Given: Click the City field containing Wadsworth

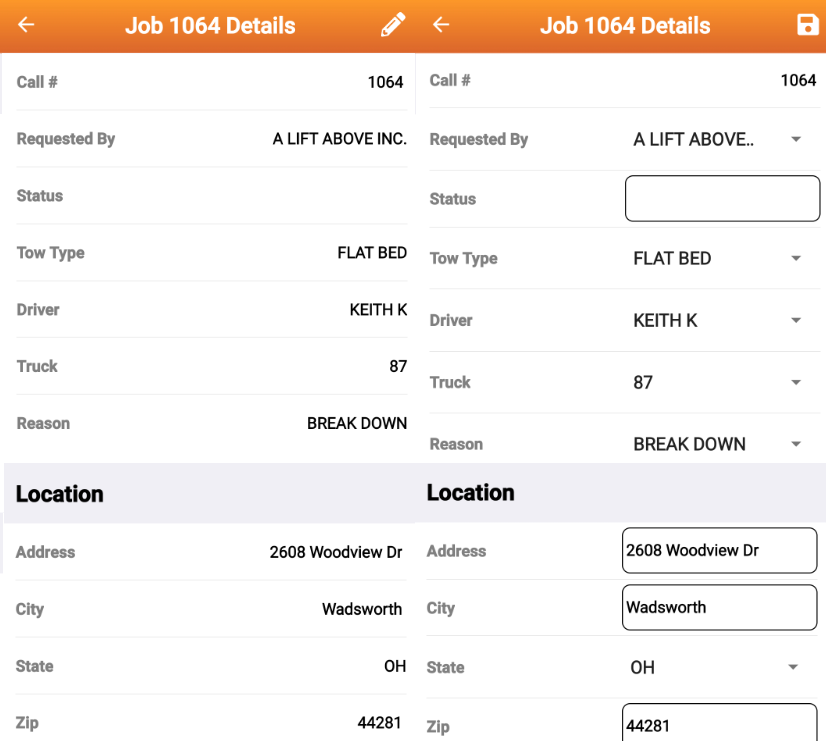Looking at the screenshot, I should (719, 608).
